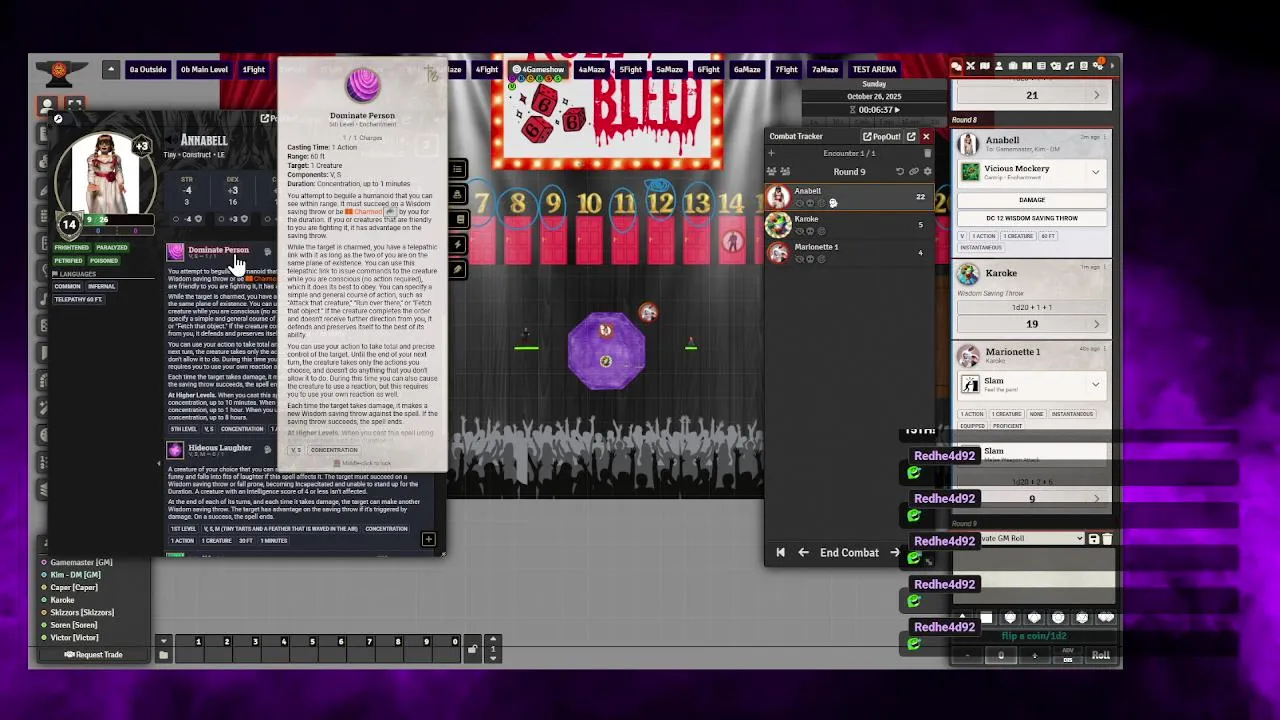Expand the roll total 21 chevron
The width and height of the screenshot is (1280, 720).
1096,95
